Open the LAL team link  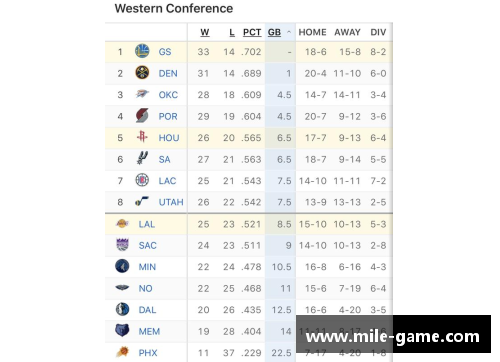coord(147,224)
